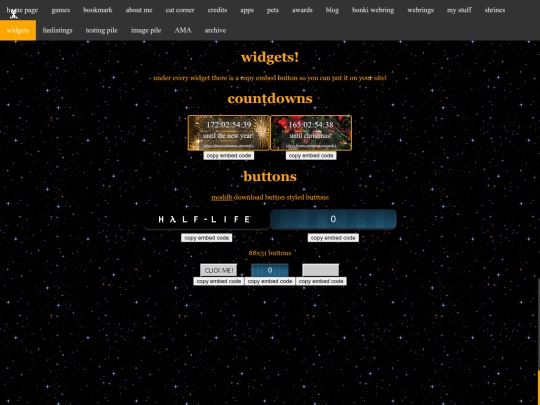
Task: Copy embed code for new year countdown
Action: pos(229,156)
